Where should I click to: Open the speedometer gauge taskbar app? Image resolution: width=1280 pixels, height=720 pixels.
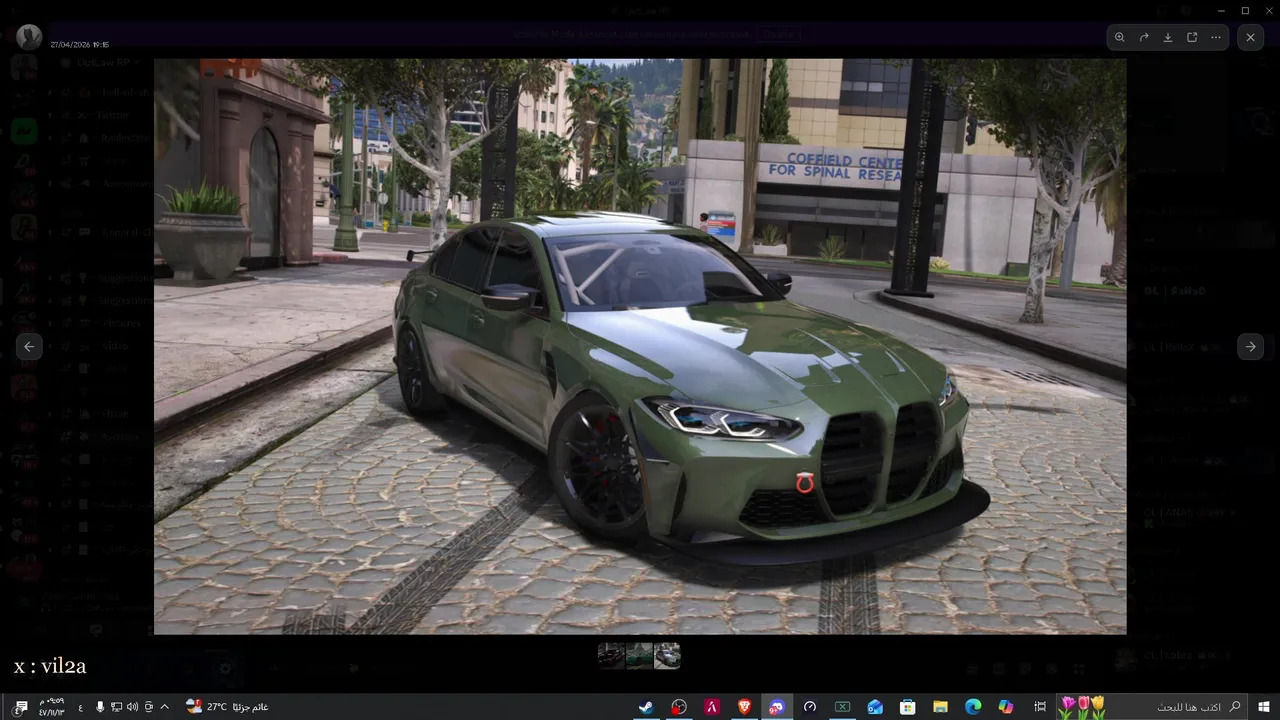(x=810, y=707)
